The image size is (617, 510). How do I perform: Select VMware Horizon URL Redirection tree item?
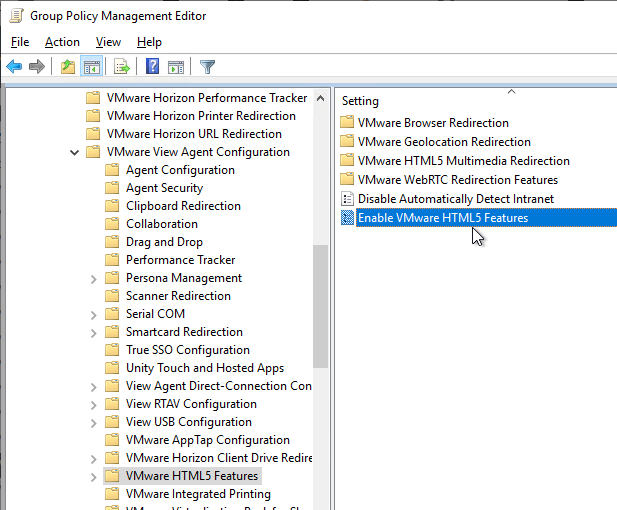click(194, 134)
